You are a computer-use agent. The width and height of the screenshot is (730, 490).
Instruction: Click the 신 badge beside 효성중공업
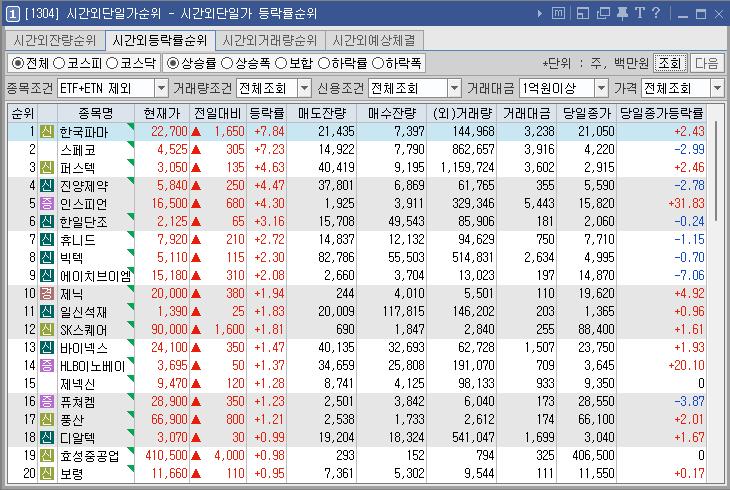tap(47, 456)
